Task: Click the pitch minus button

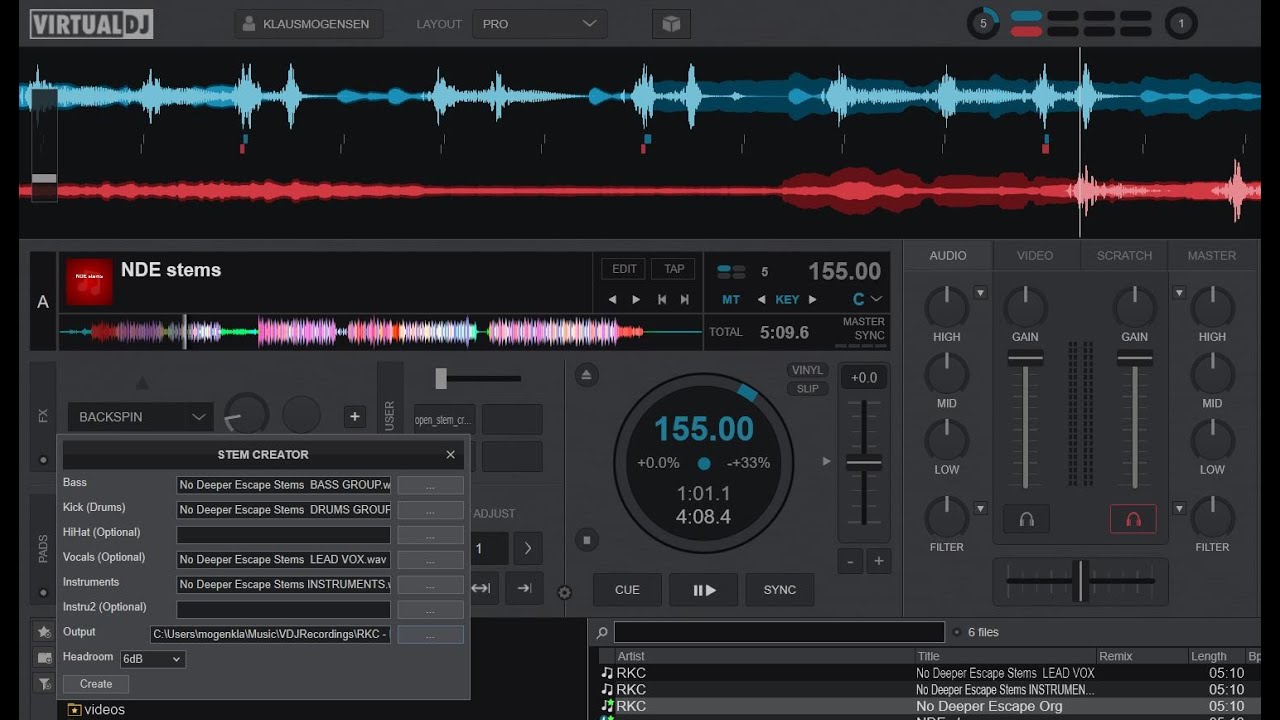Action: click(850, 561)
